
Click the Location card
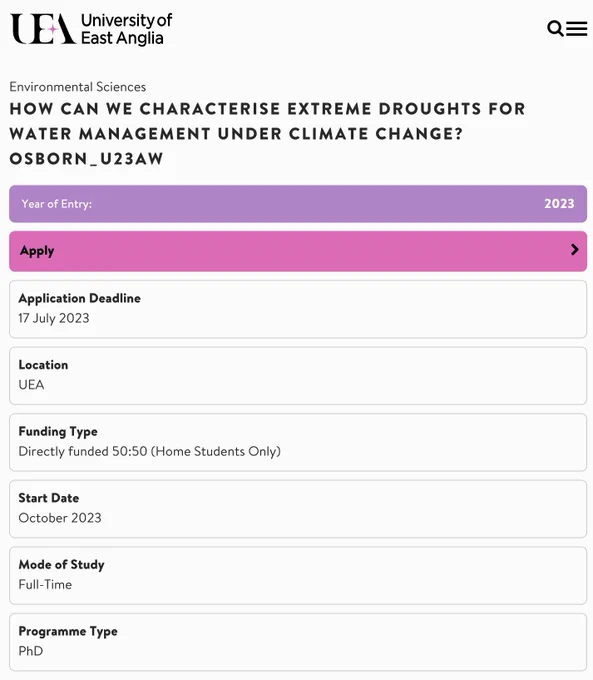point(298,376)
